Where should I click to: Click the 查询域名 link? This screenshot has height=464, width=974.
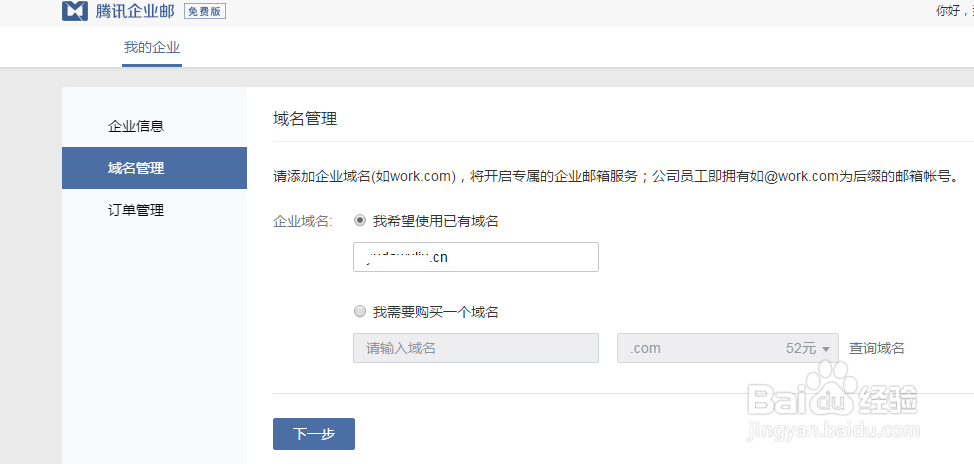pyautogui.click(x=877, y=348)
